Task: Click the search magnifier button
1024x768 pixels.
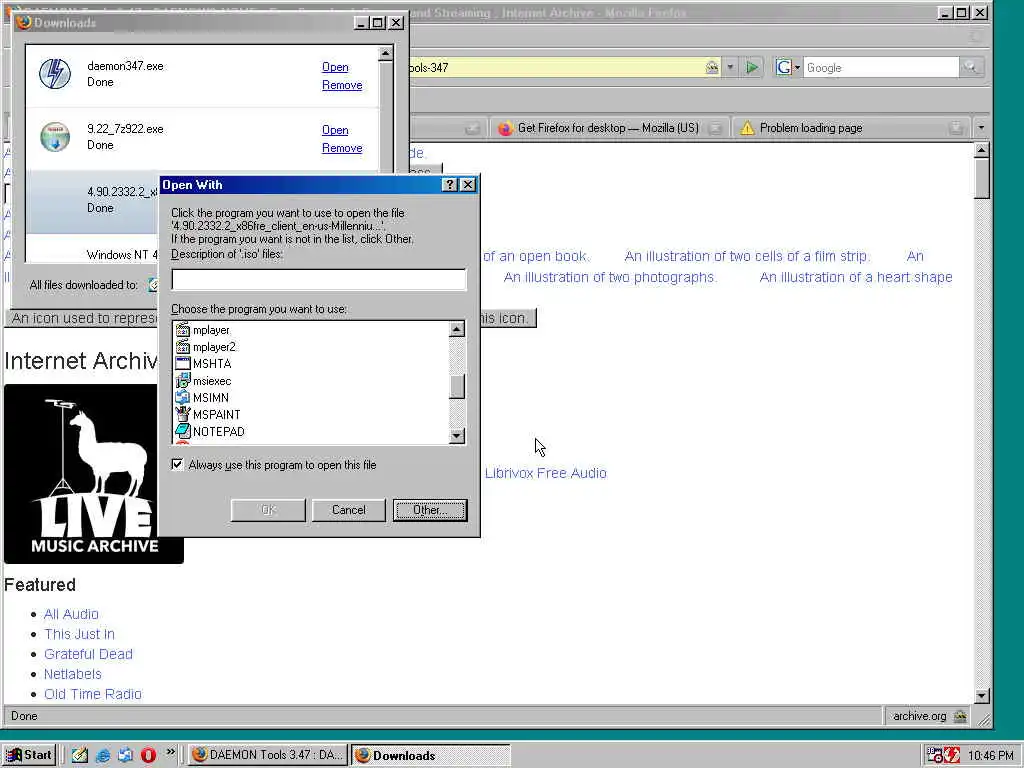Action: click(x=970, y=67)
